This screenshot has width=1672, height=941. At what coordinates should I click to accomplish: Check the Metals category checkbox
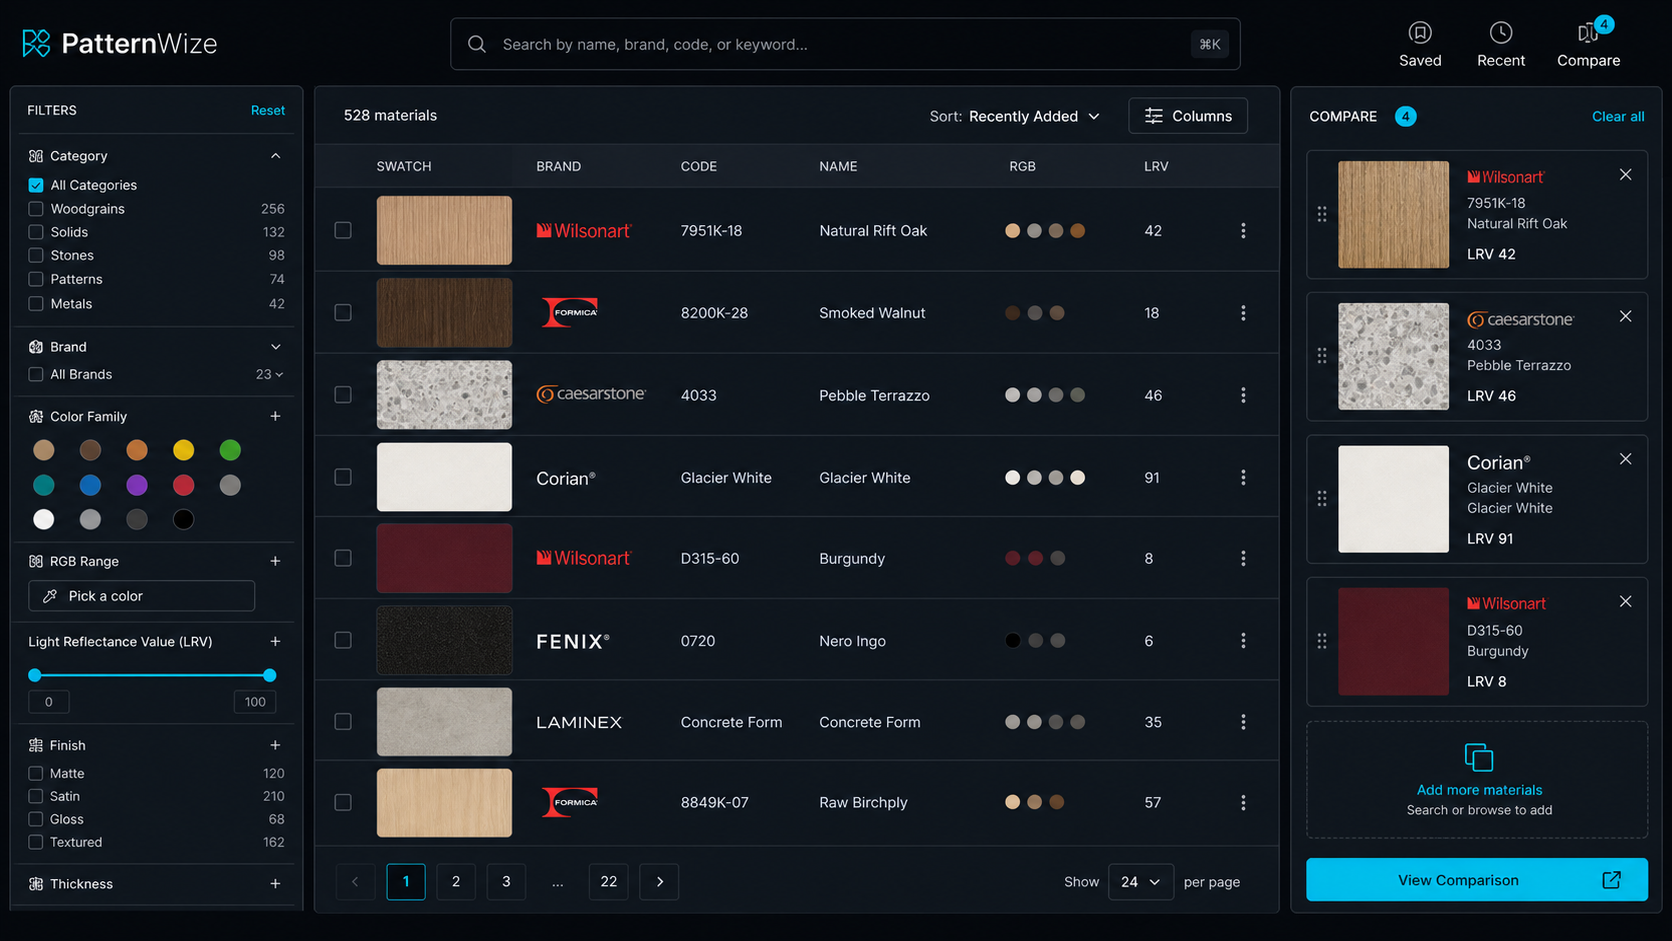[x=36, y=303]
